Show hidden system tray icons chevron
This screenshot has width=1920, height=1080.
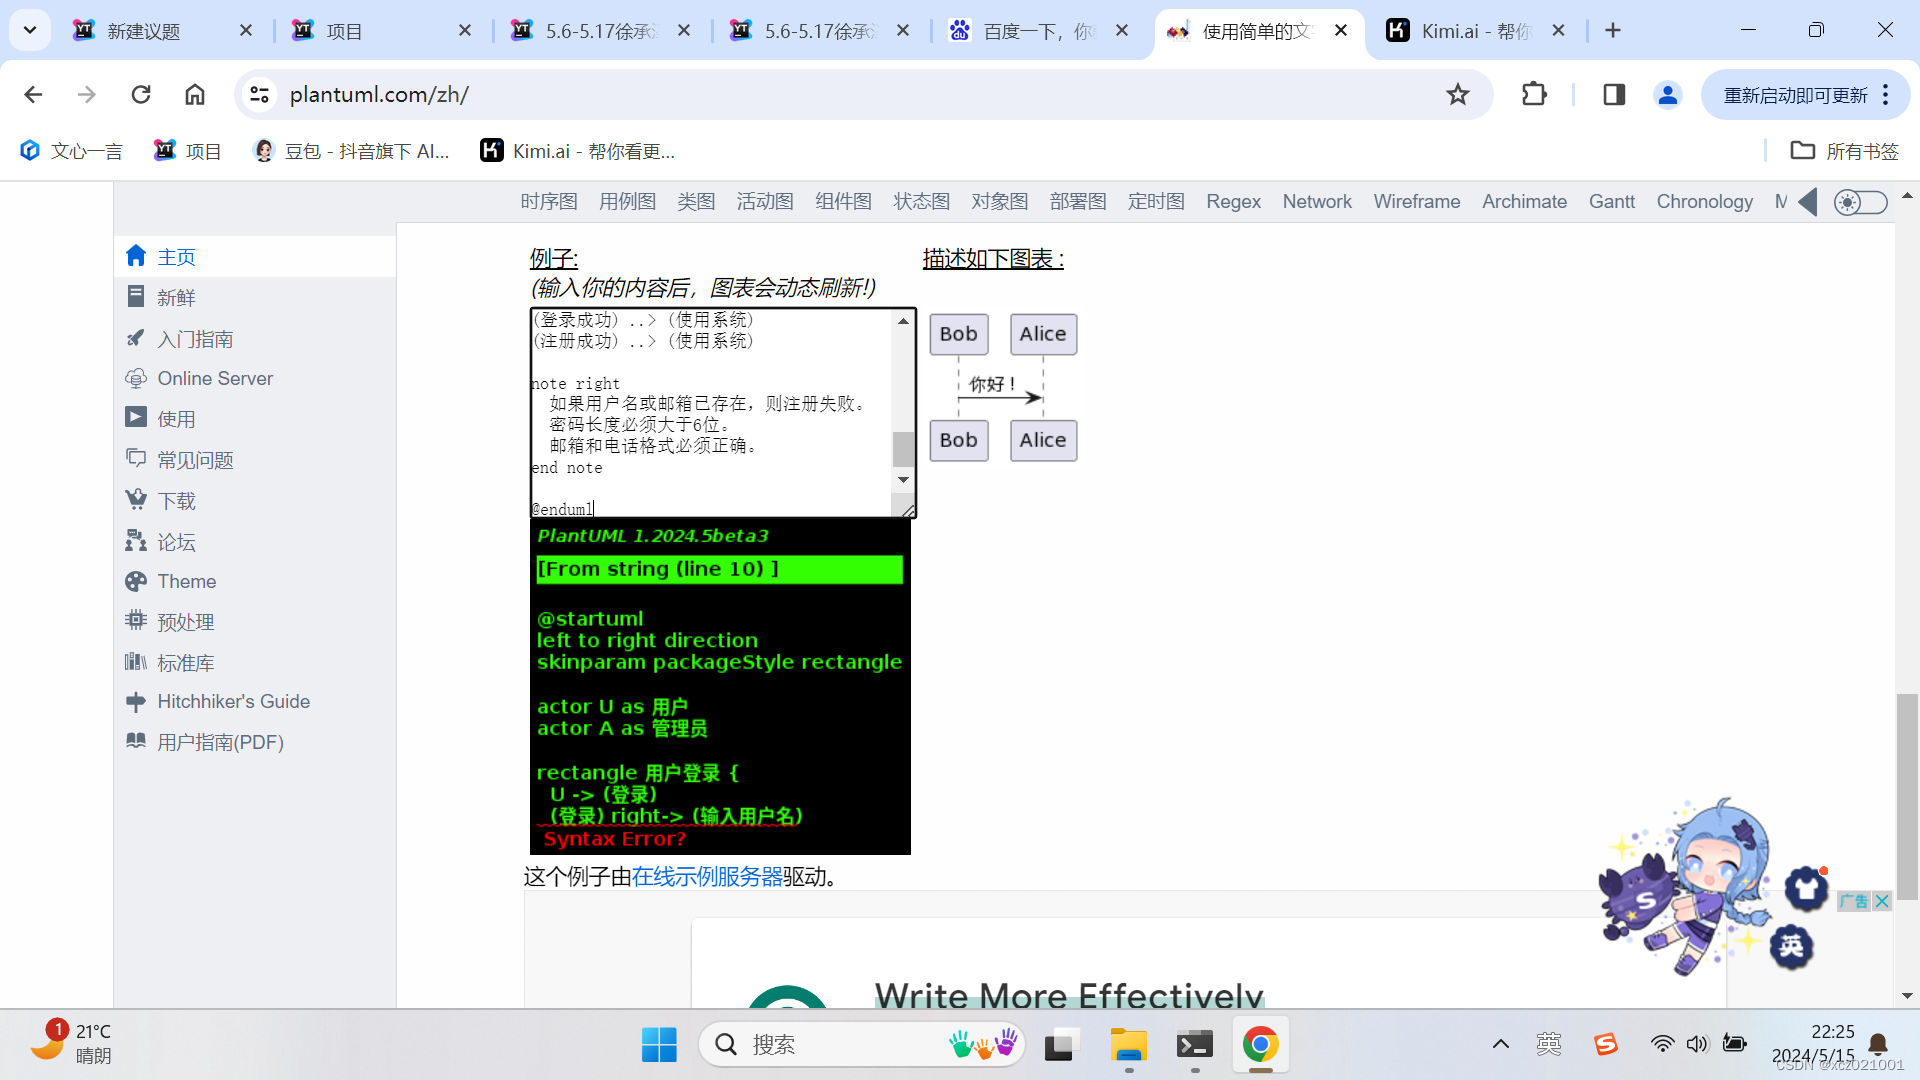pos(1500,1045)
